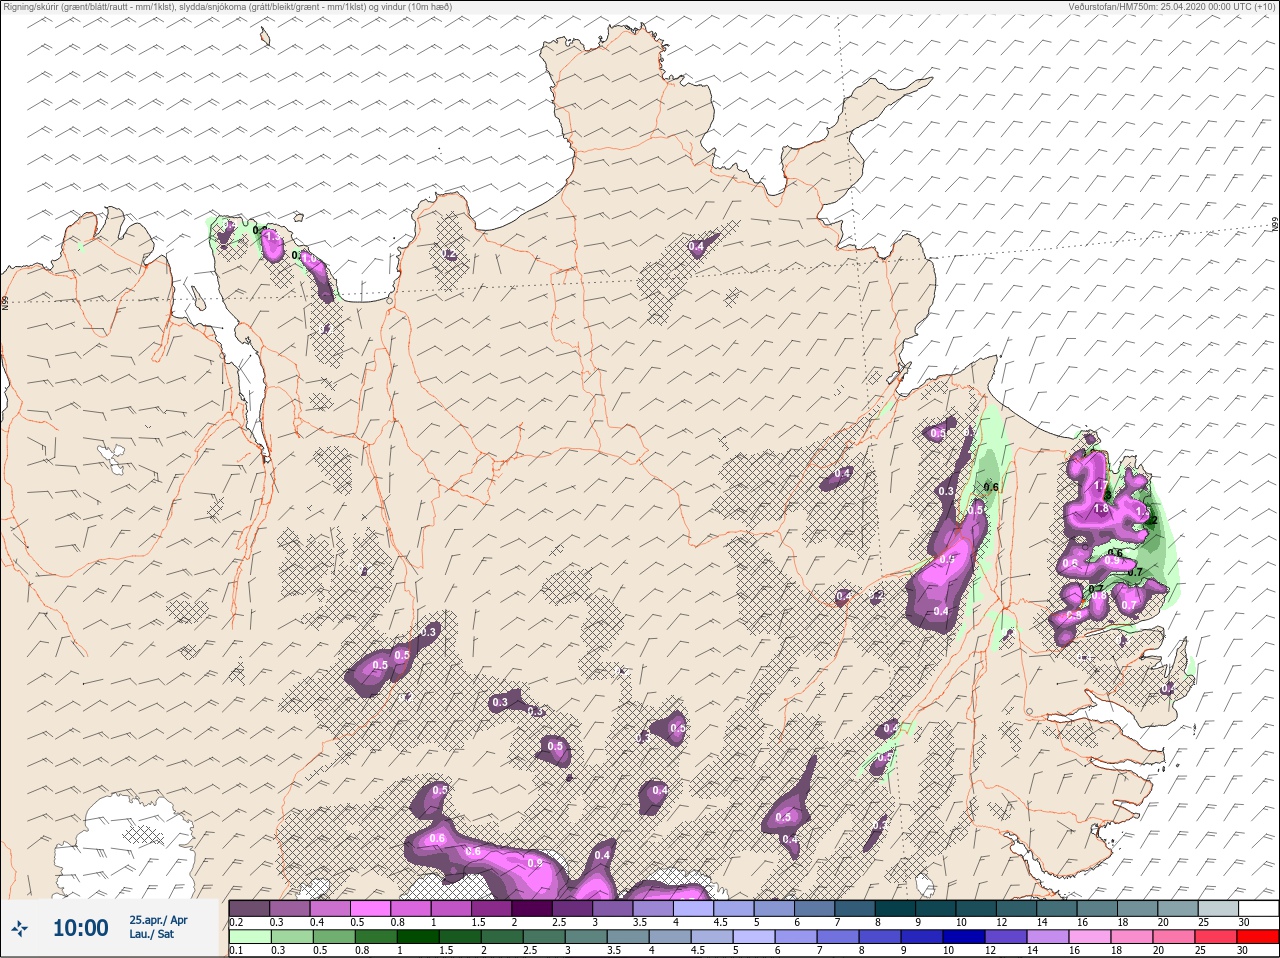The image size is (1280, 958).
Task: Click the Rigning/skúrir map title text
Action: pyautogui.click(x=227, y=6)
